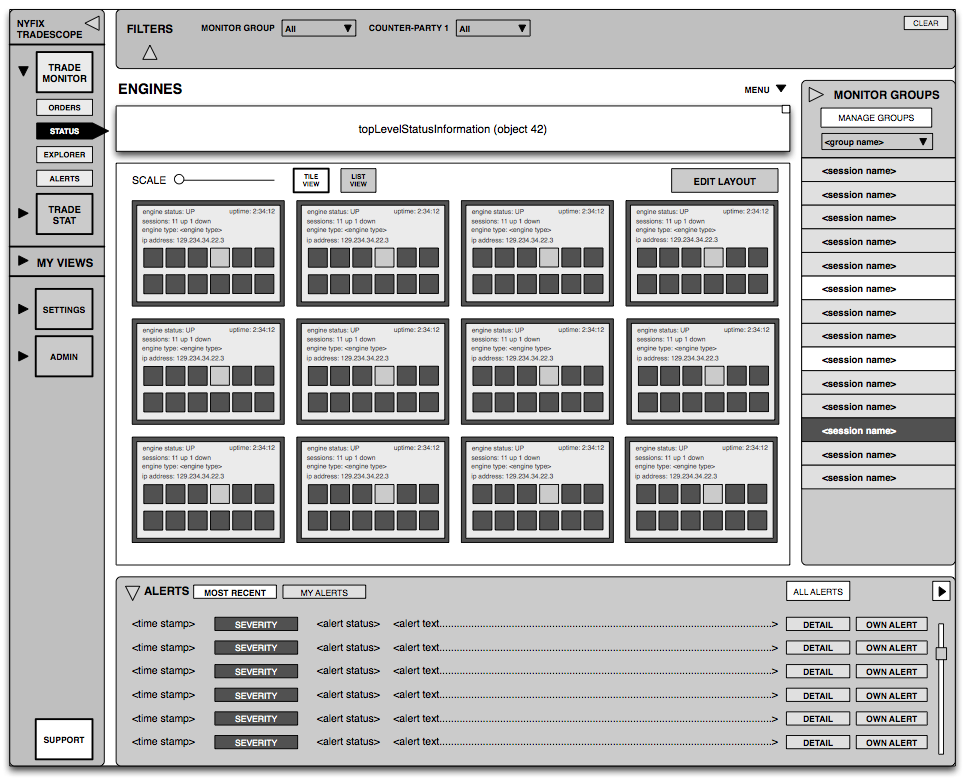Open Explorer in the sidebar
This screenshot has height=783, width=967.
pyautogui.click(x=64, y=155)
